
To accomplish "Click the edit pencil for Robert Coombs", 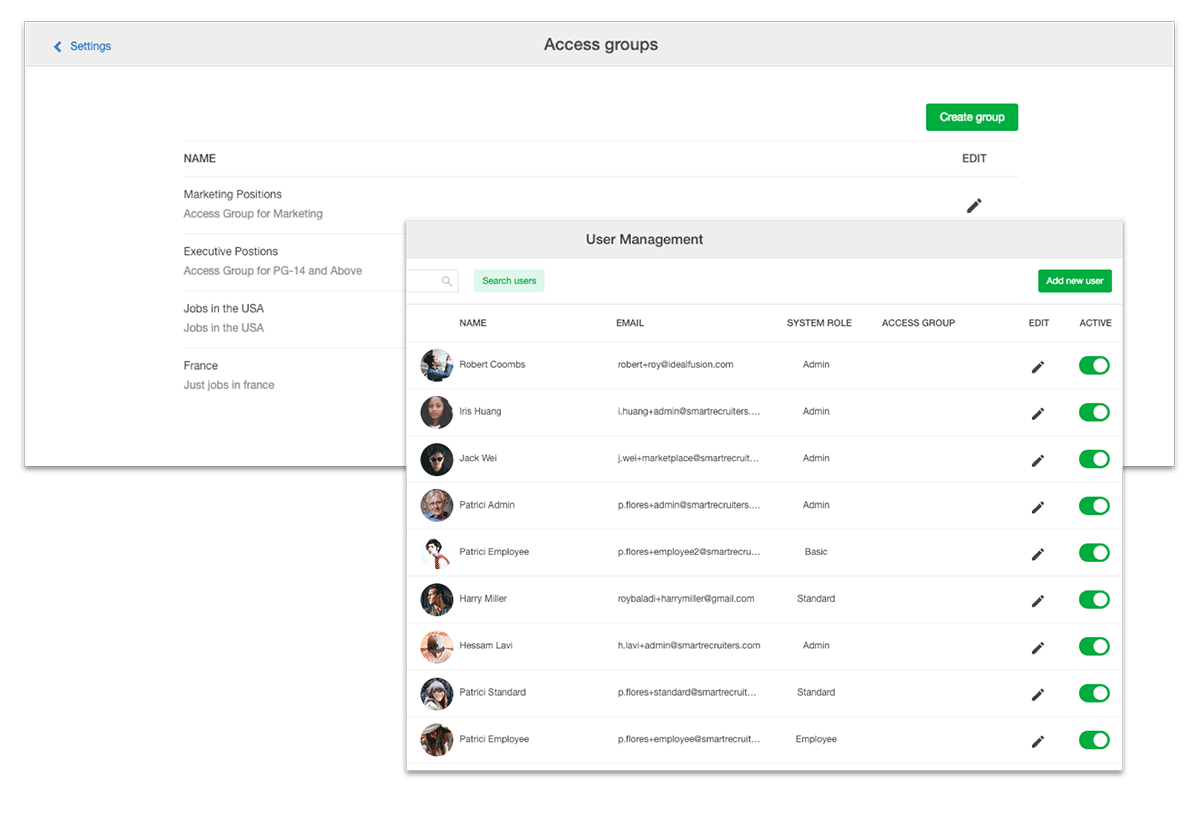I will pos(1037,367).
